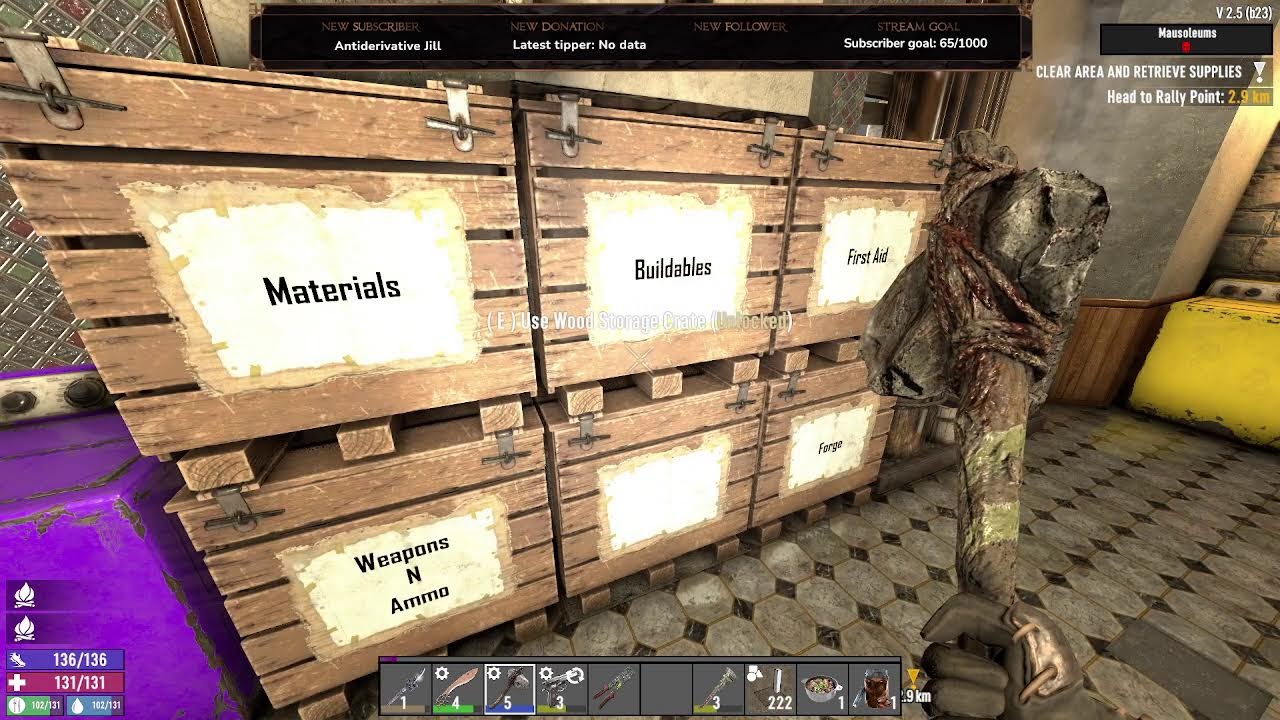Click the health bar showing 131/131
Screen dimensions: 1280x720
pyautogui.click(x=65, y=682)
